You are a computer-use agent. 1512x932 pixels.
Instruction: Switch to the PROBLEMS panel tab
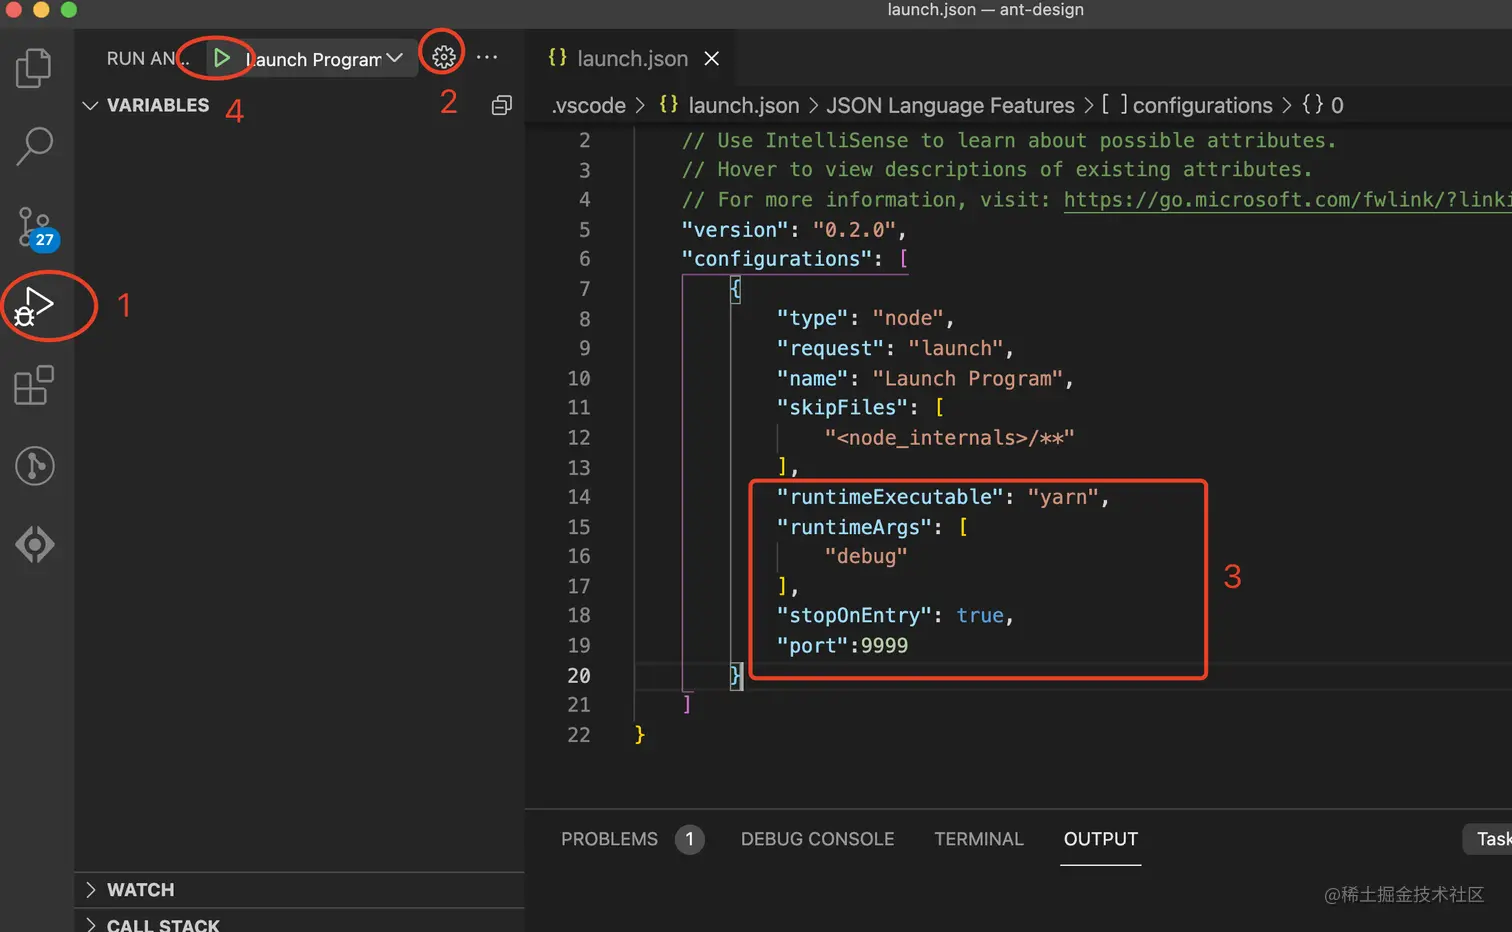pyautogui.click(x=609, y=839)
